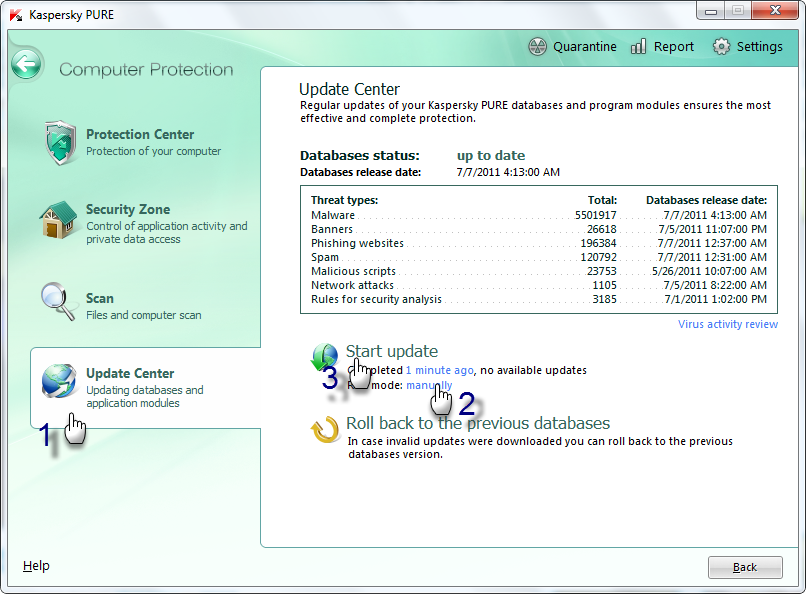Open the Virus activity review link

(x=727, y=324)
